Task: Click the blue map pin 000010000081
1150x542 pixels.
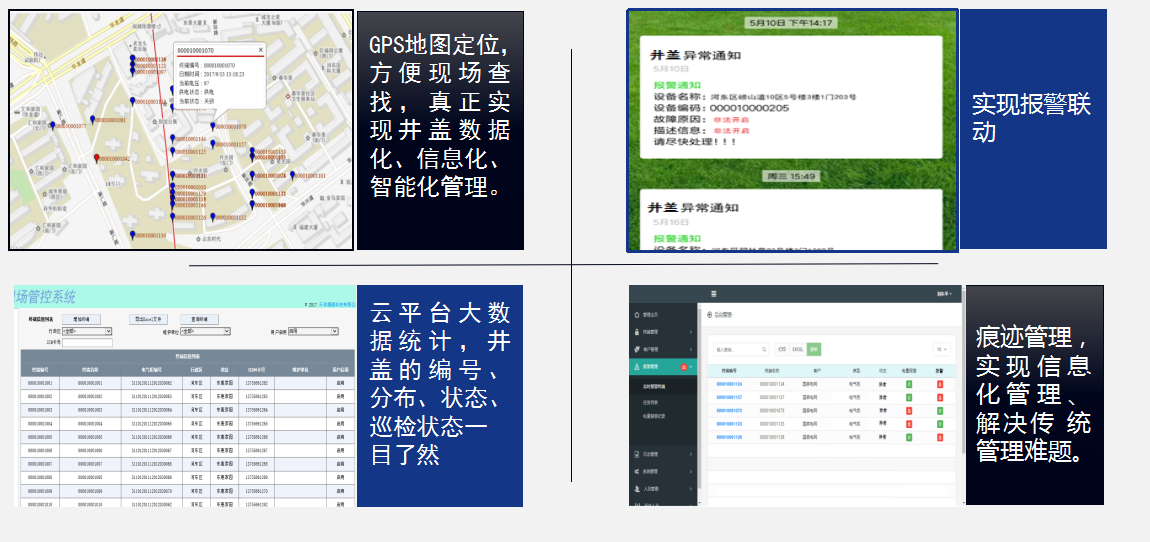Action: coord(92,120)
